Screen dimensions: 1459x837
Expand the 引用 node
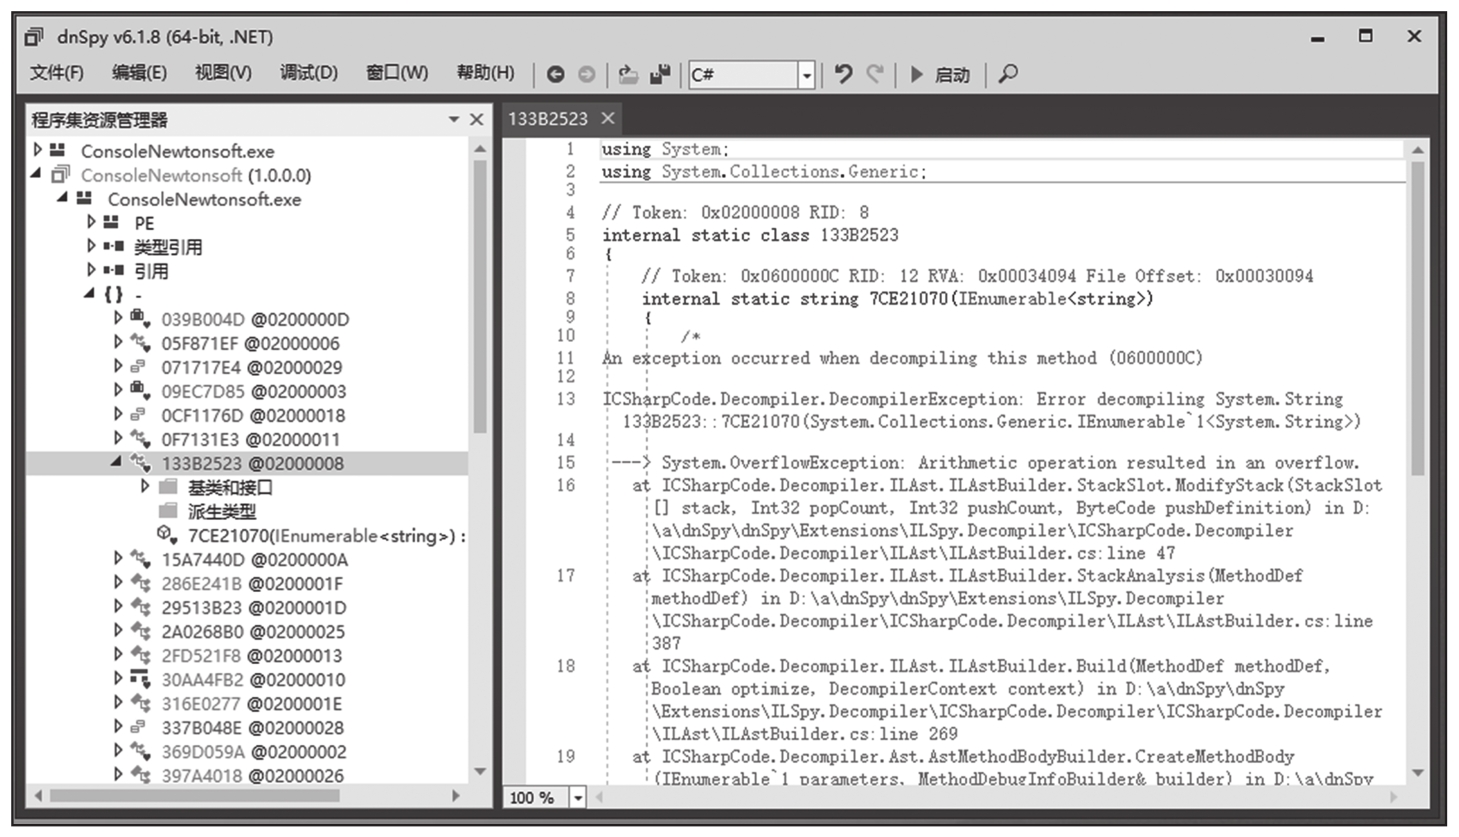coord(92,270)
